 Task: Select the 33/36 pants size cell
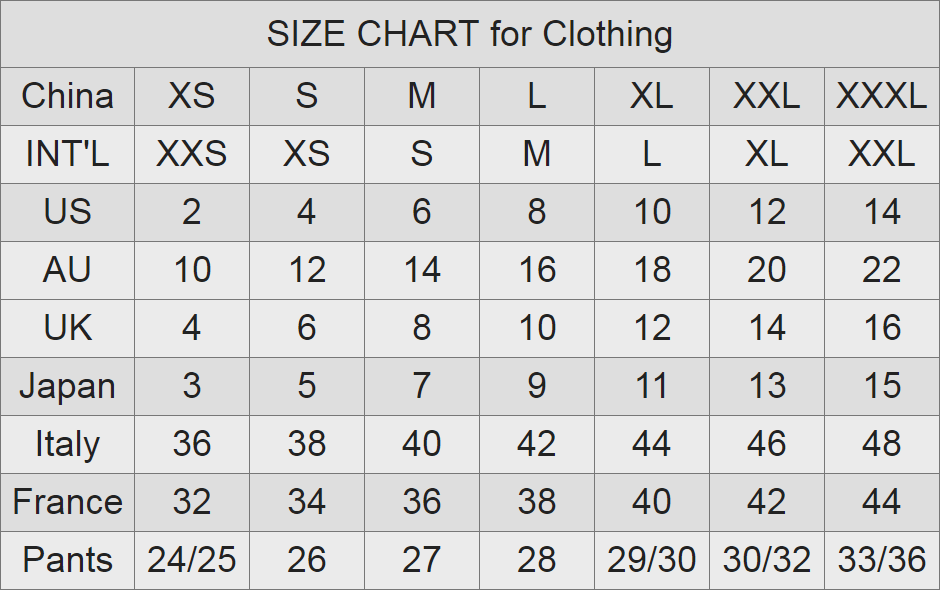point(881,561)
